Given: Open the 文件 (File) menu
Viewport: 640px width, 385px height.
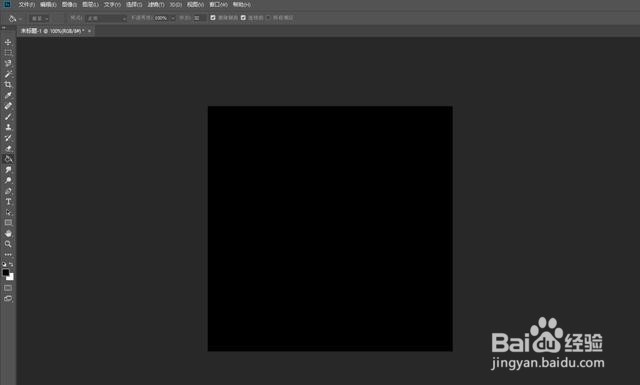Looking at the screenshot, I should [27, 4].
